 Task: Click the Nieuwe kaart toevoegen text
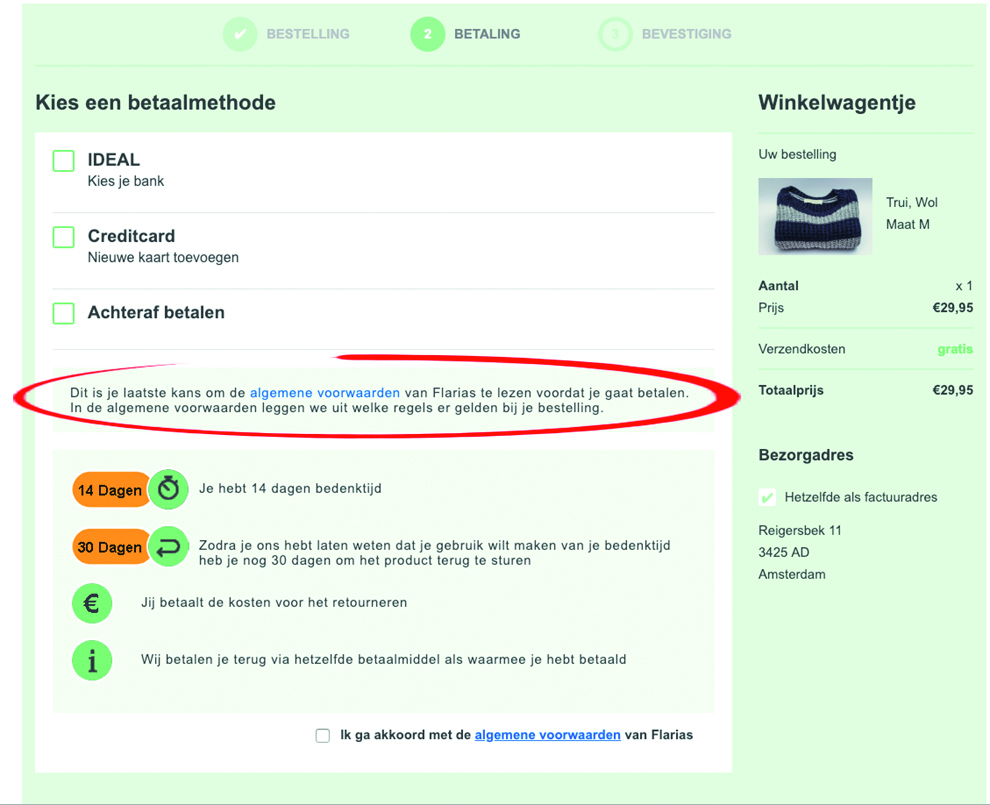pos(163,257)
